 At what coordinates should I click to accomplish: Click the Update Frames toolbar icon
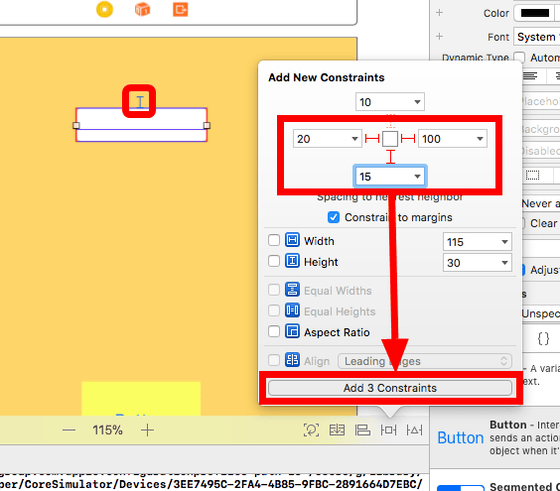pos(311,430)
